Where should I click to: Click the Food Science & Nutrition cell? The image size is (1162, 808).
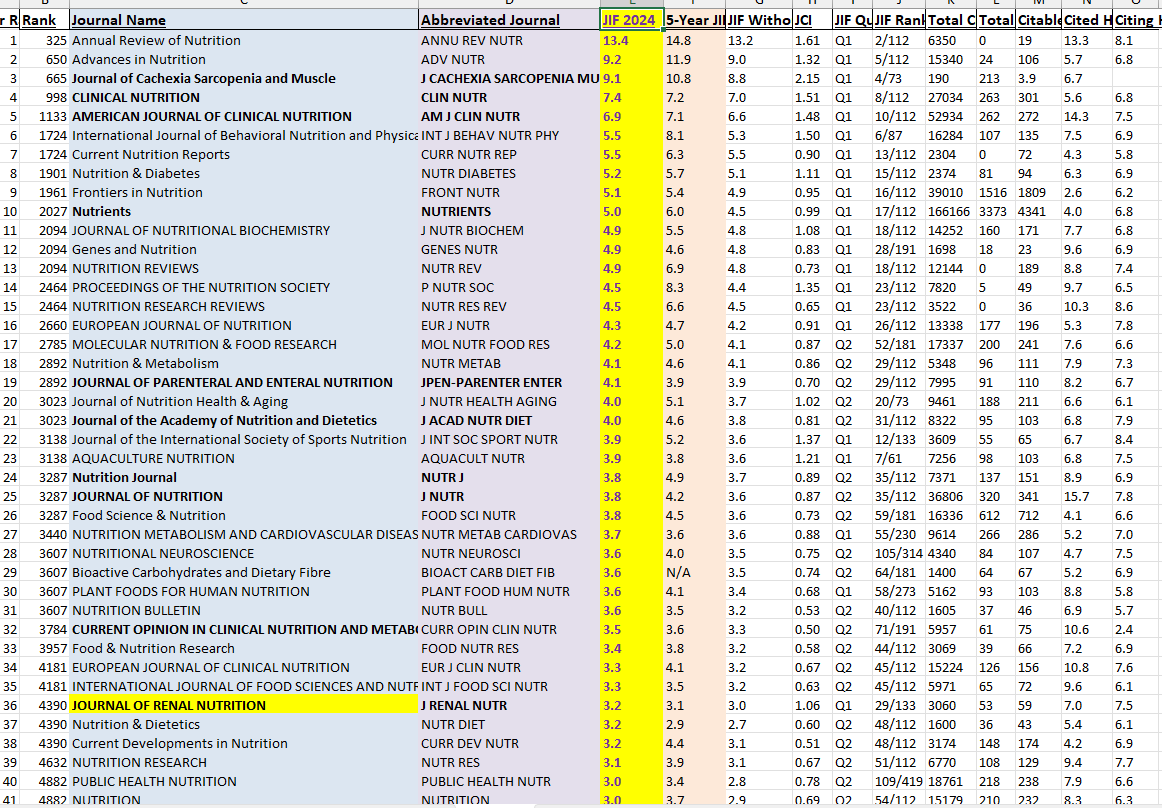(244, 516)
